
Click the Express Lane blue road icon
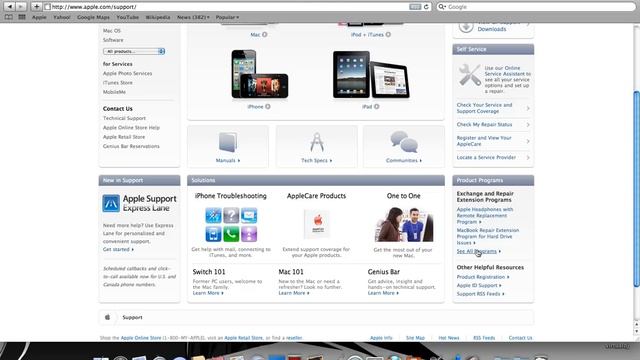[111, 203]
